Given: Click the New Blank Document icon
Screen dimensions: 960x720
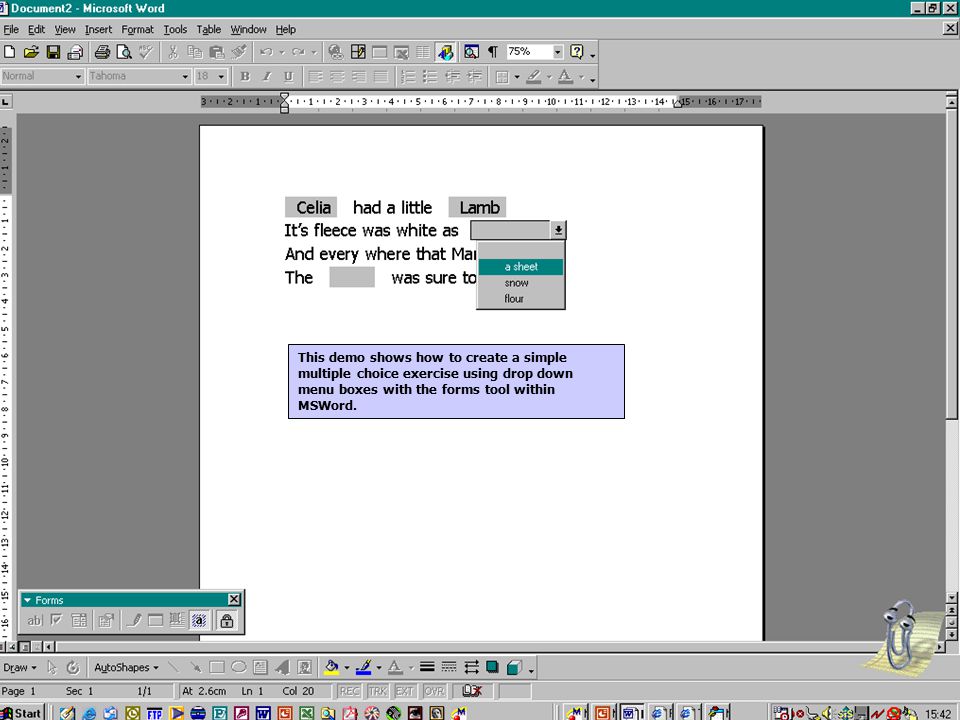Looking at the screenshot, I should click(10, 52).
